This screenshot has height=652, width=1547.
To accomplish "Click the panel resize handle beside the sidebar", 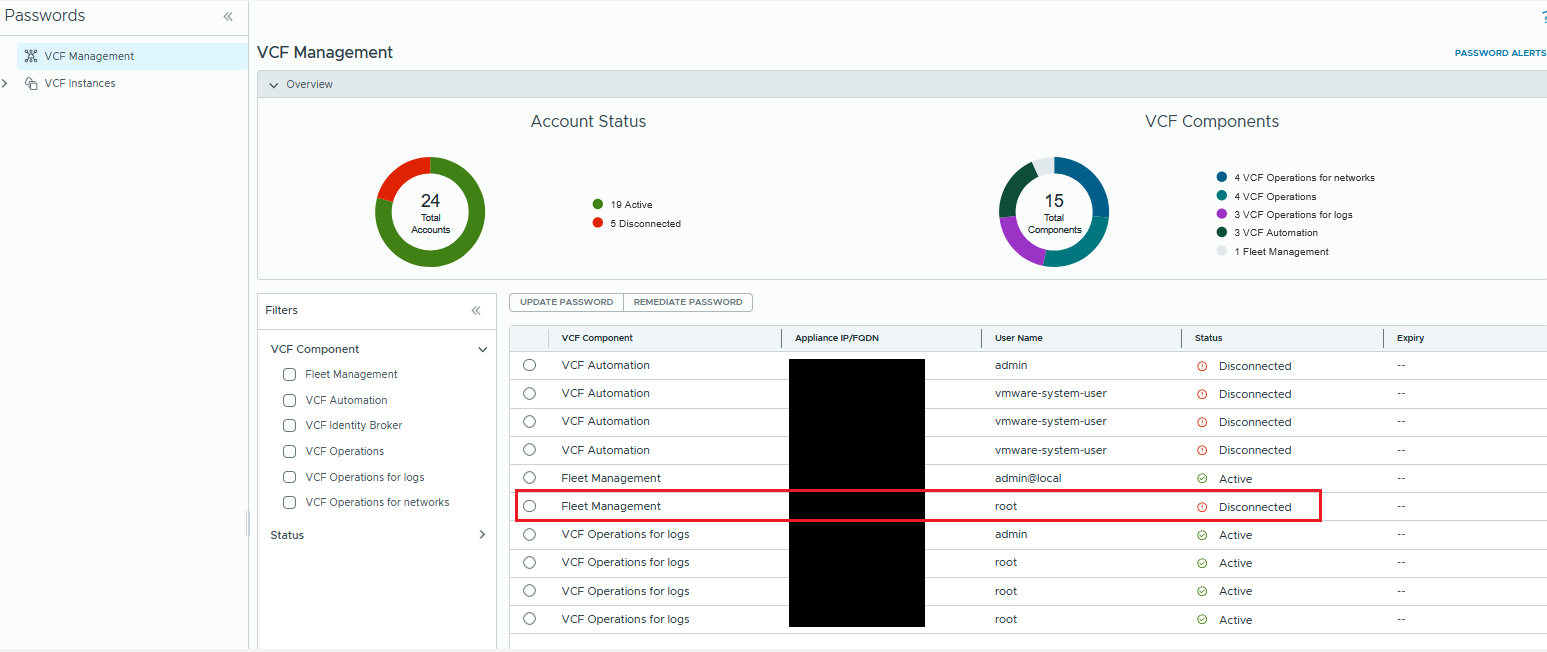I will (248, 524).
